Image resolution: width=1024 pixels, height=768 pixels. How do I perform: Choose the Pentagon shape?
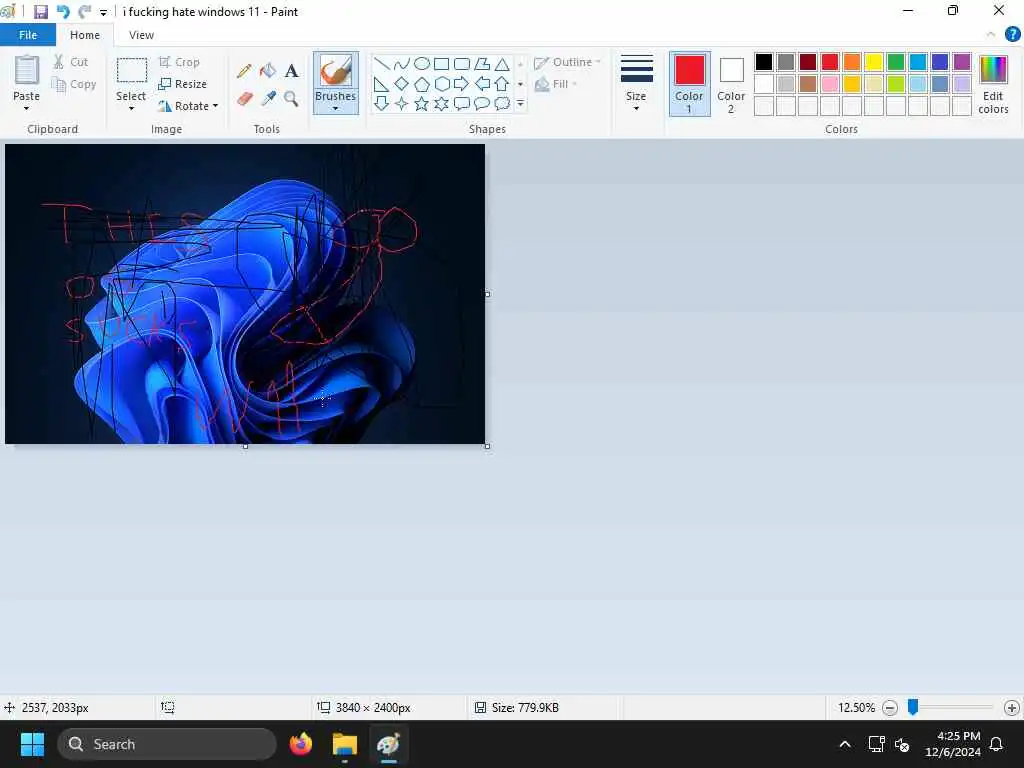422,84
